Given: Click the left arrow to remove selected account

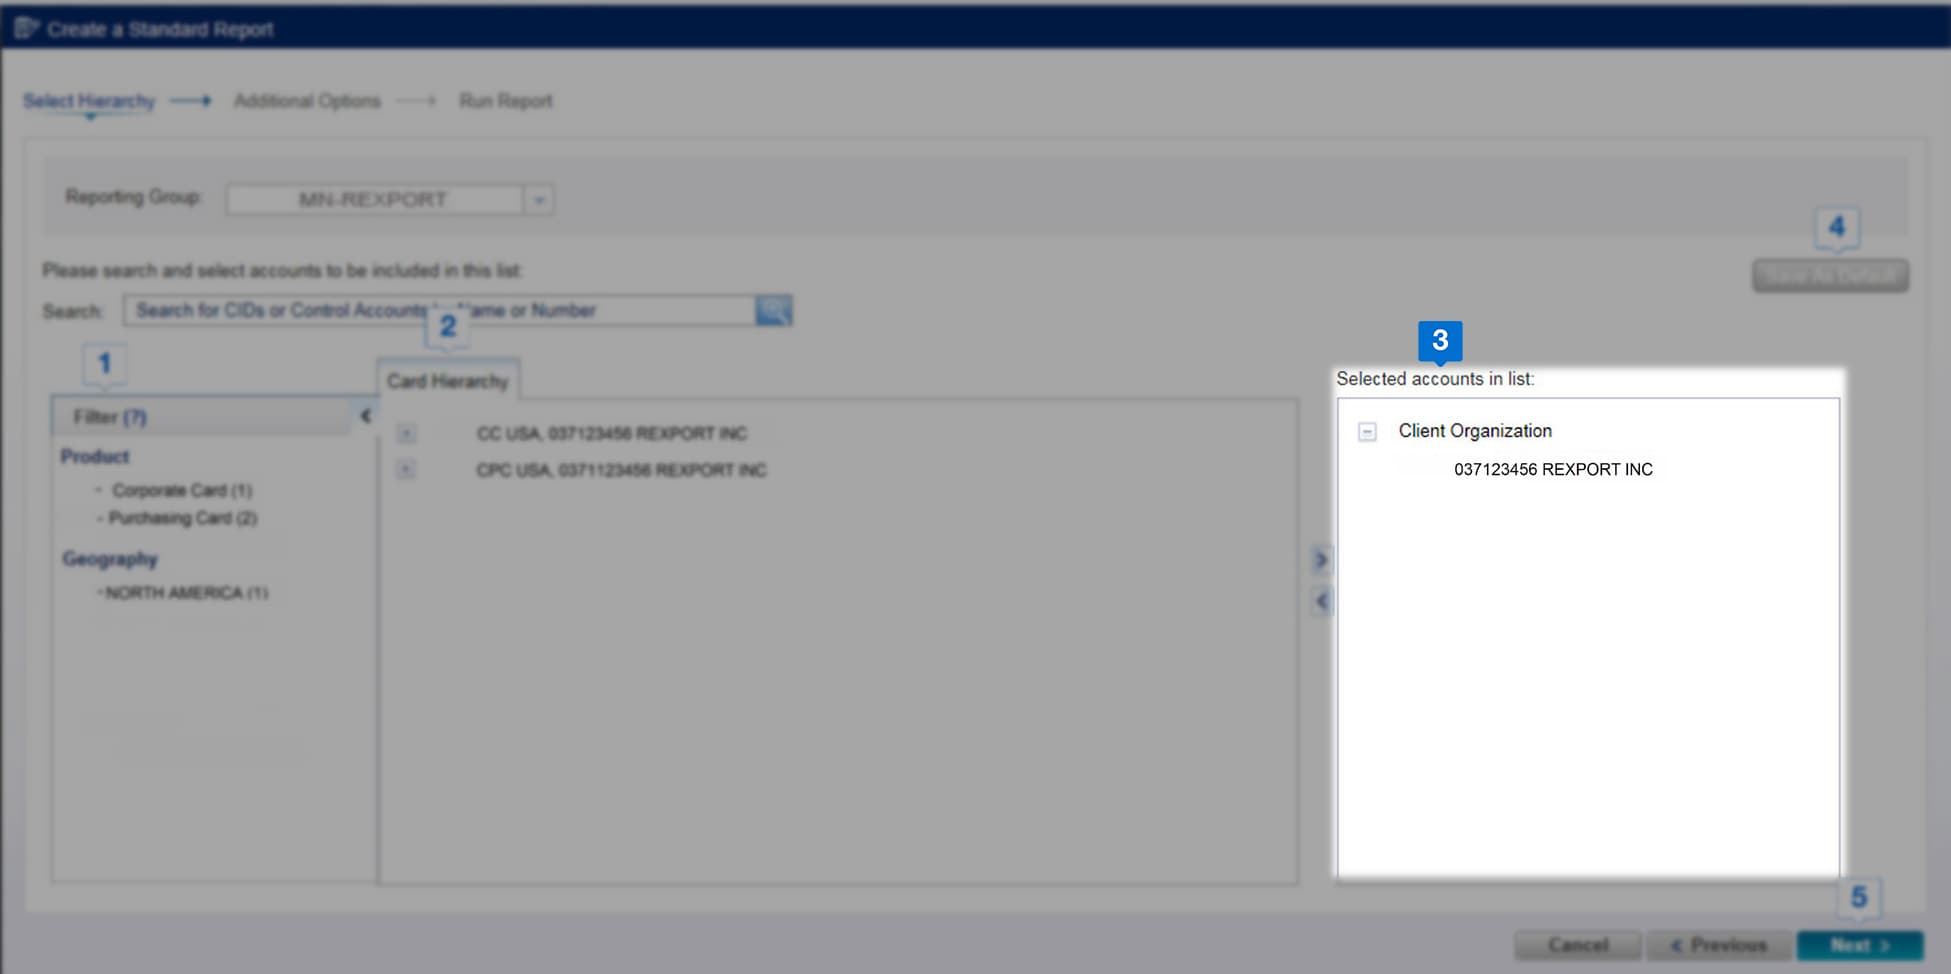Looking at the screenshot, I should coord(1322,600).
